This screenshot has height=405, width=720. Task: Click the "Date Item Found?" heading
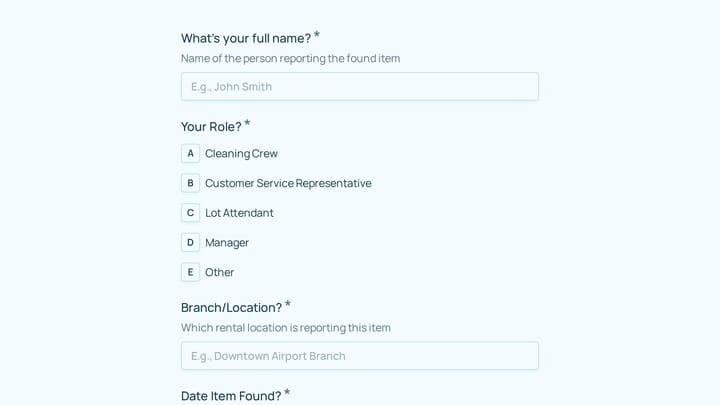pyautogui.click(x=231, y=396)
